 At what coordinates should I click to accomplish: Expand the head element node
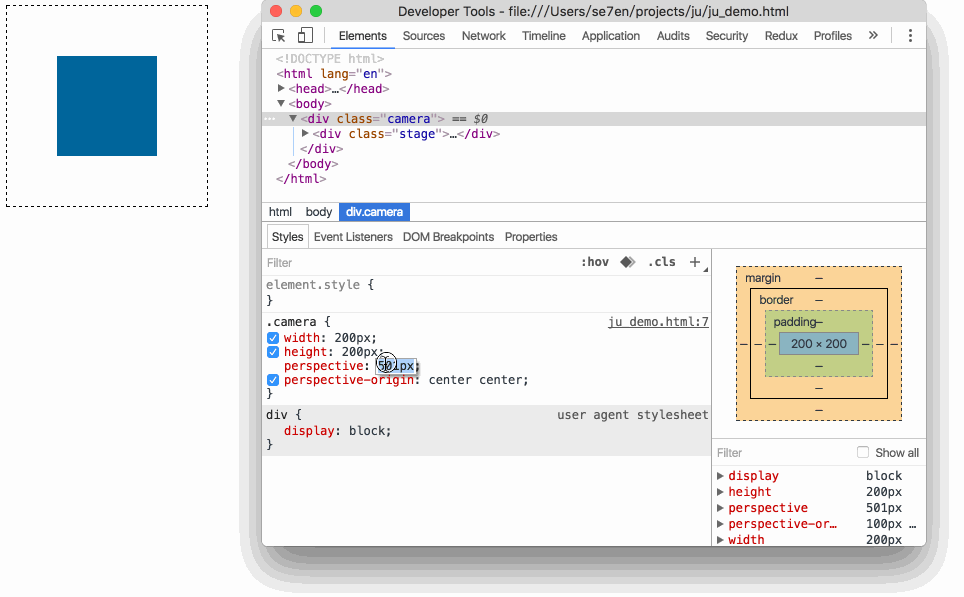[x=283, y=88]
